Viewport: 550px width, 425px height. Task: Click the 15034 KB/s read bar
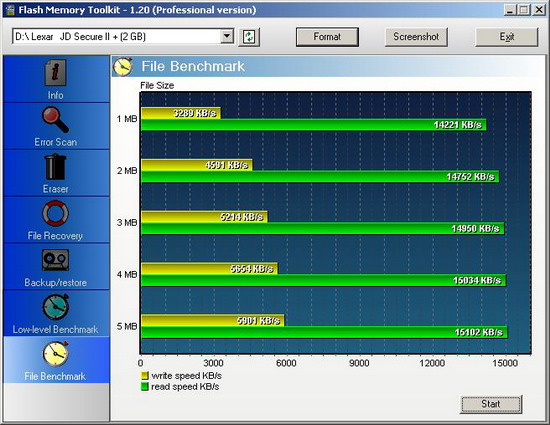[323, 281]
